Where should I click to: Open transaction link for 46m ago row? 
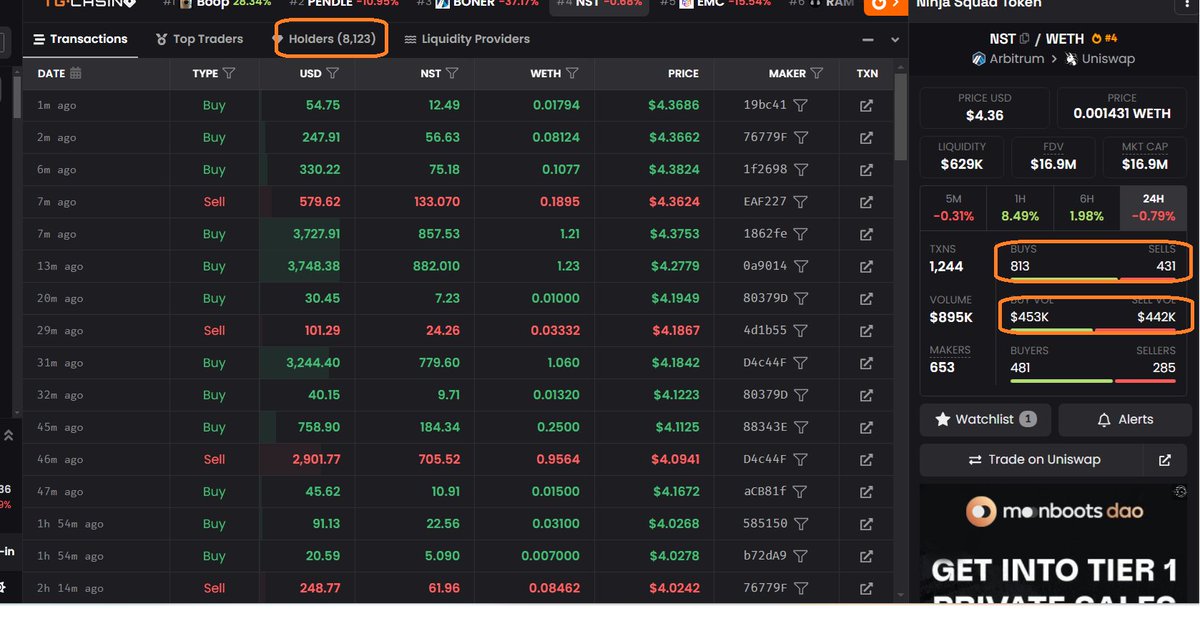[x=866, y=459]
